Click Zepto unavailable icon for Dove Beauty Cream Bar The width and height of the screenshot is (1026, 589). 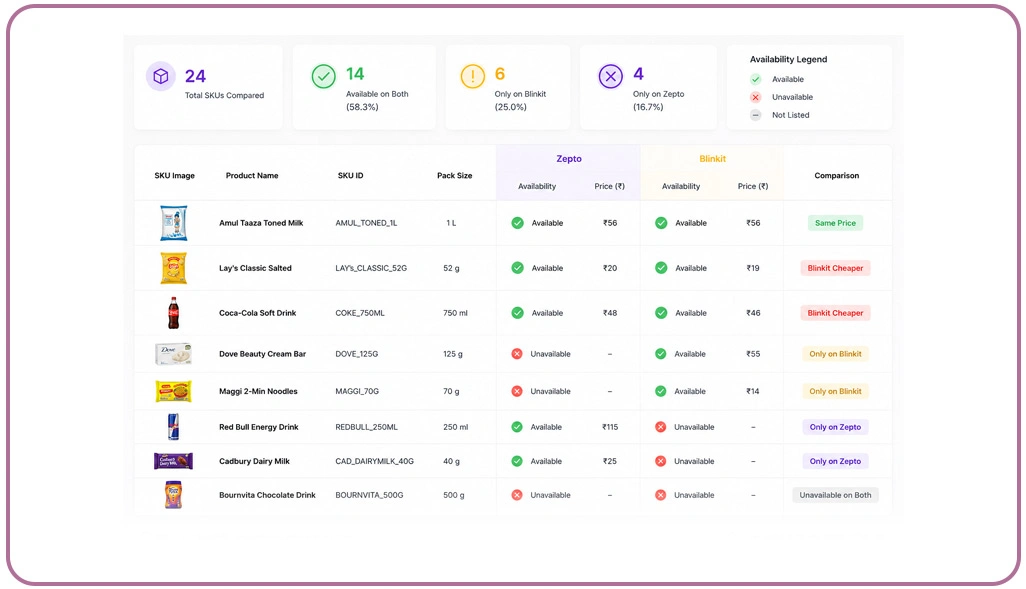pos(517,353)
